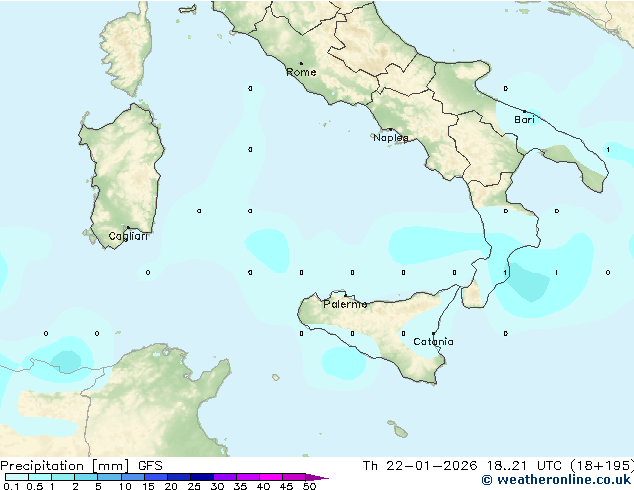Pick the 35–40 mm legend color swatch
The width and height of the screenshot is (634, 490).
point(248,477)
